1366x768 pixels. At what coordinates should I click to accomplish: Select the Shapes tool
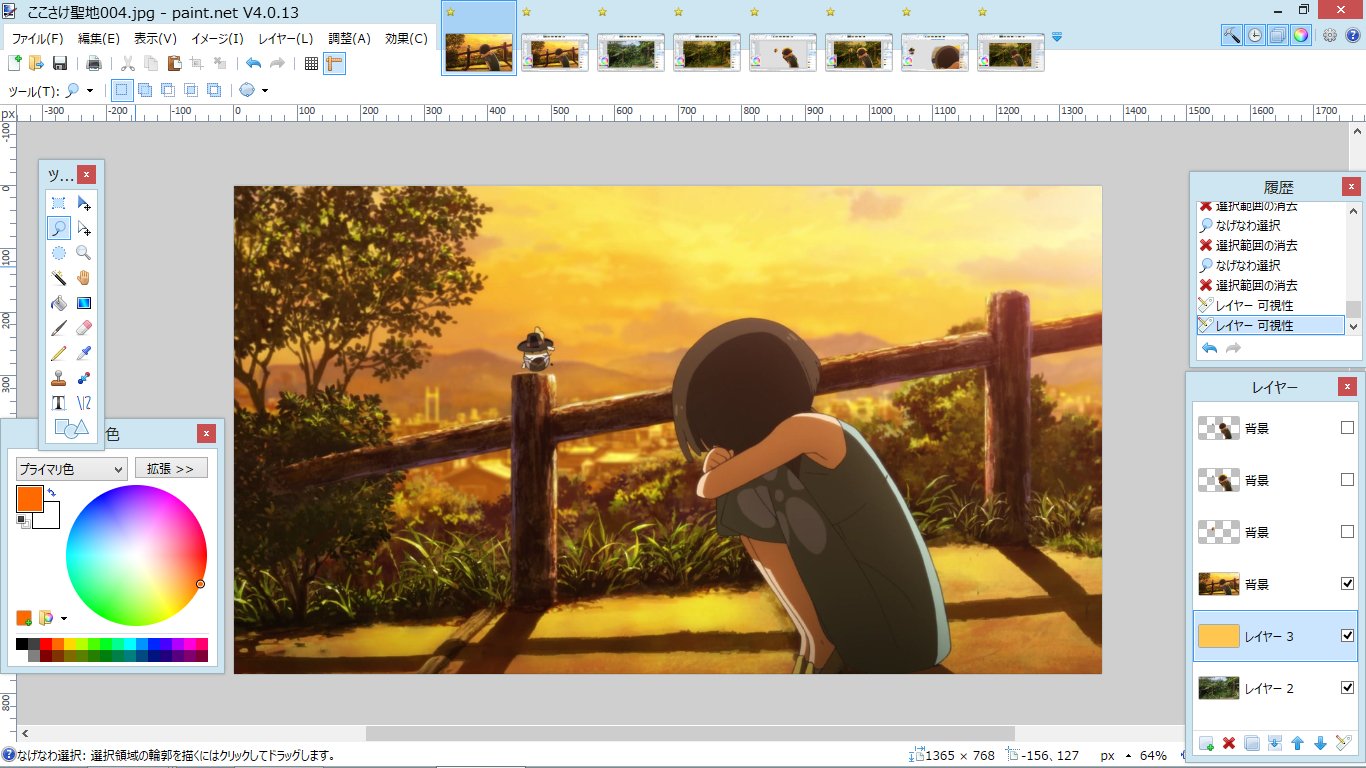click(x=71, y=428)
